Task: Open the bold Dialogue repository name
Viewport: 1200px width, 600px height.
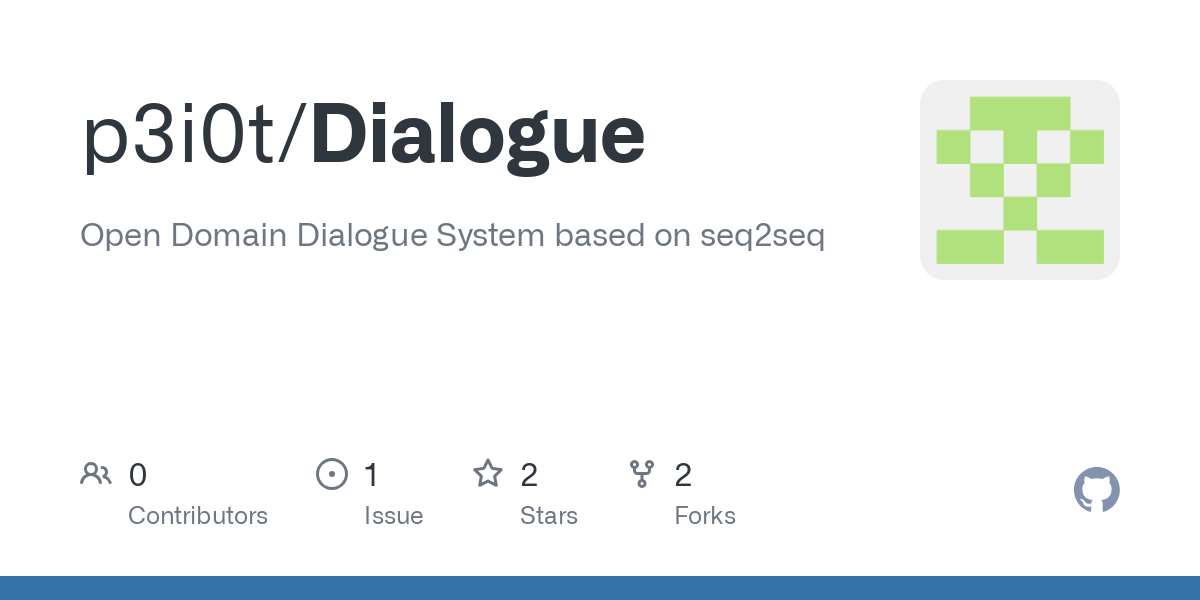Action: (478, 136)
